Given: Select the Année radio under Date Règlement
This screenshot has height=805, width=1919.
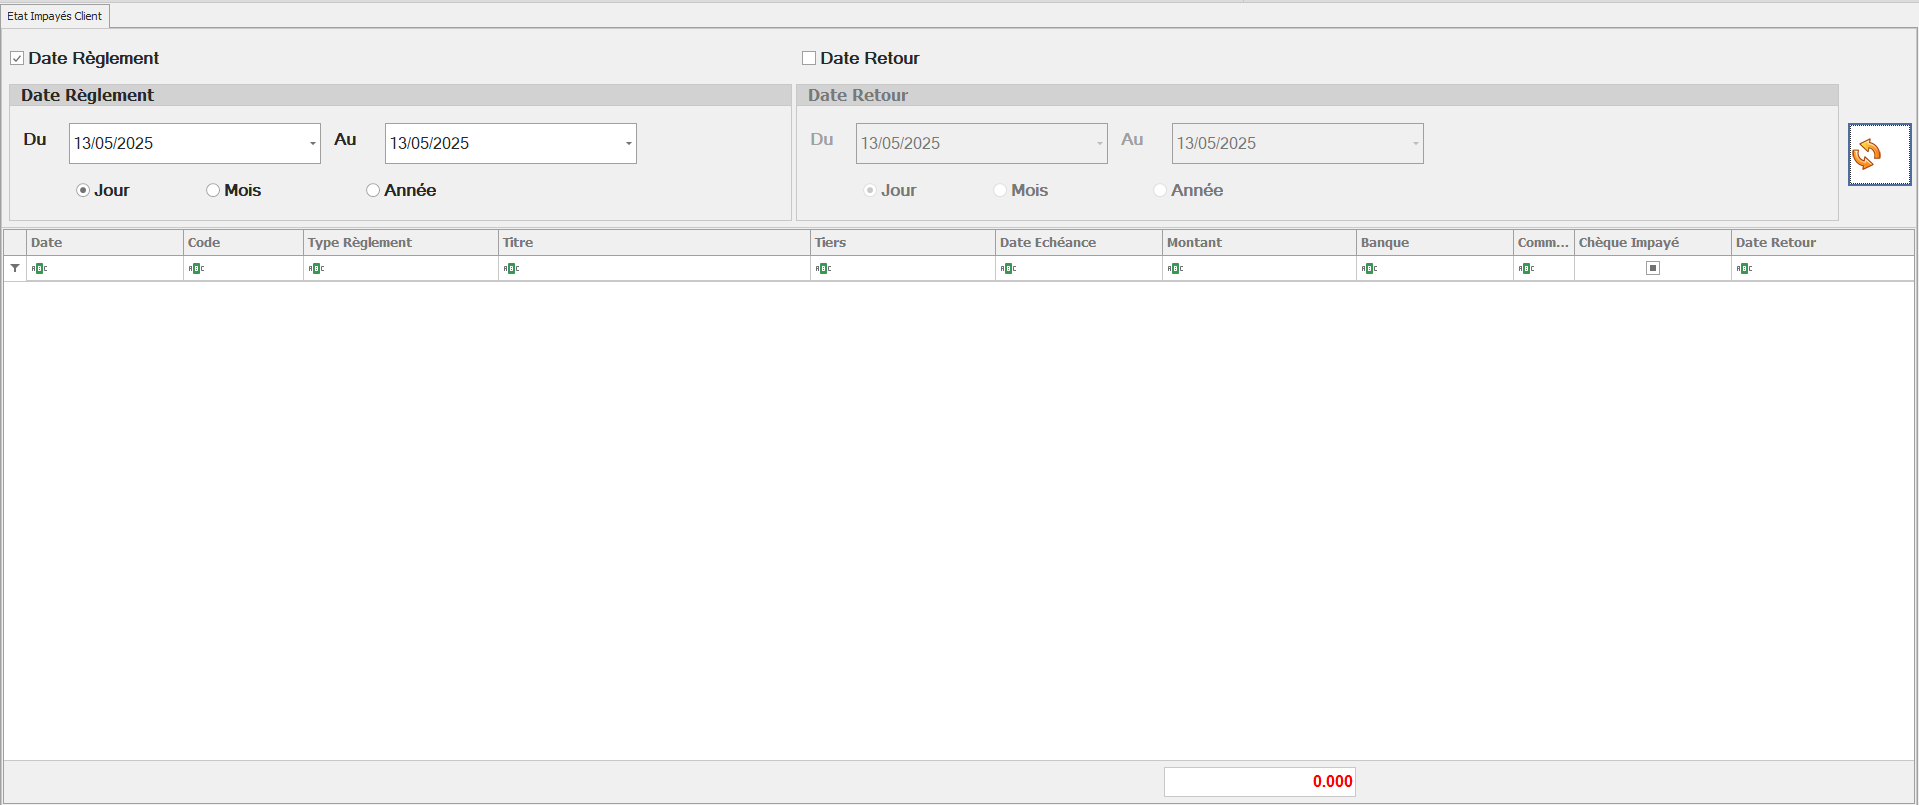Looking at the screenshot, I should pos(373,190).
